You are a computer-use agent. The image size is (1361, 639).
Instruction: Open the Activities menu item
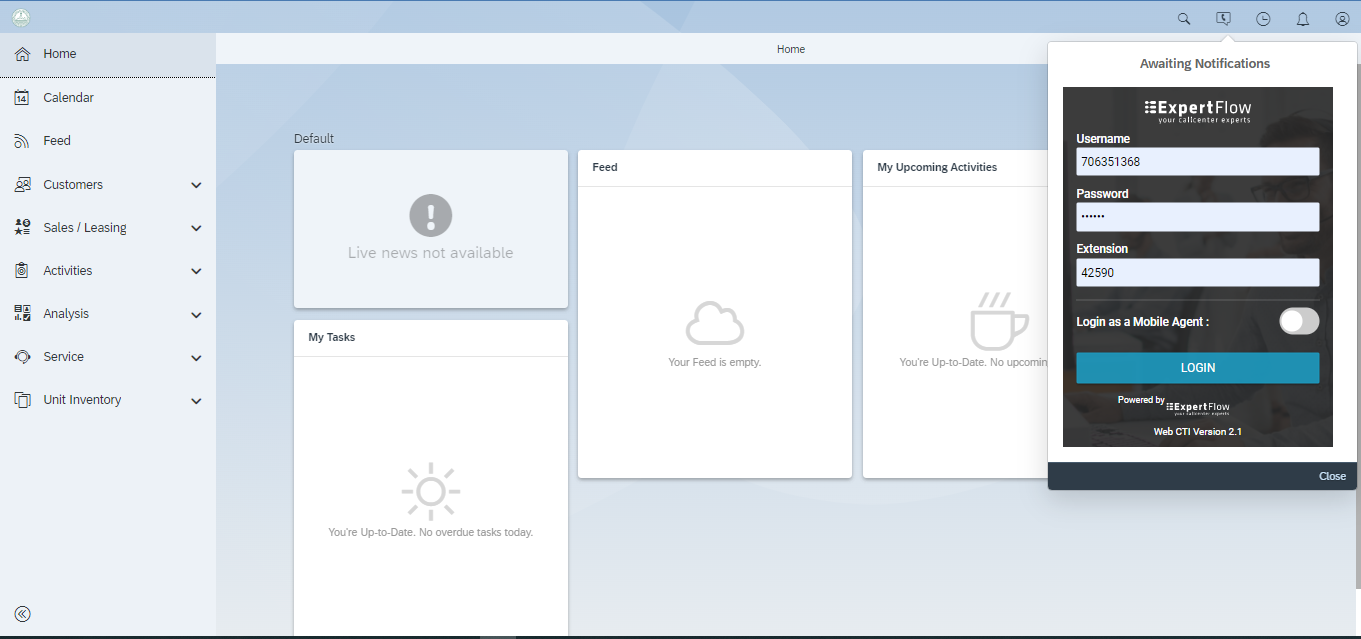[x=68, y=271]
